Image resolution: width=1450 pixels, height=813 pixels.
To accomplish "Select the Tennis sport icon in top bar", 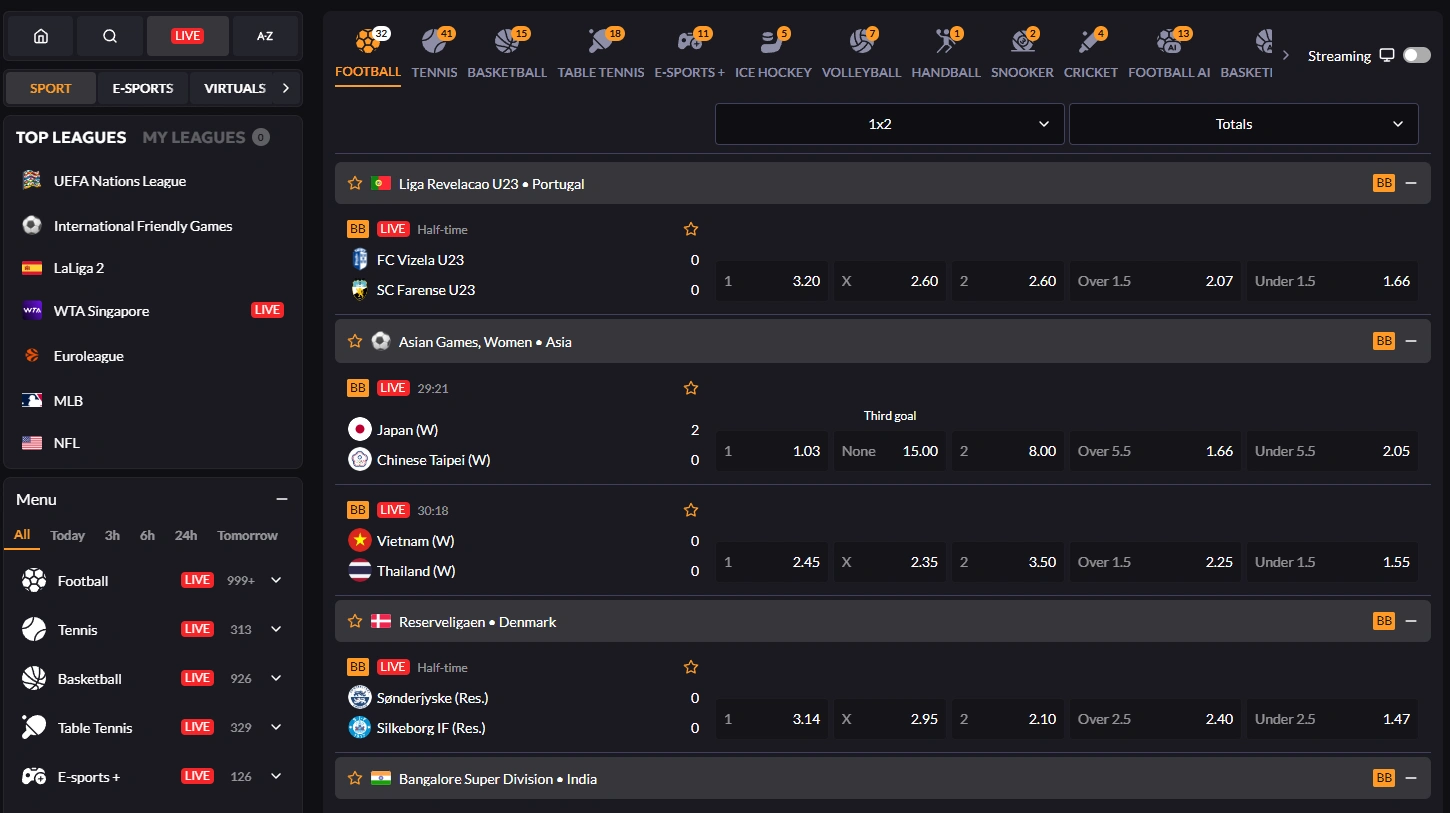I will (x=434, y=41).
